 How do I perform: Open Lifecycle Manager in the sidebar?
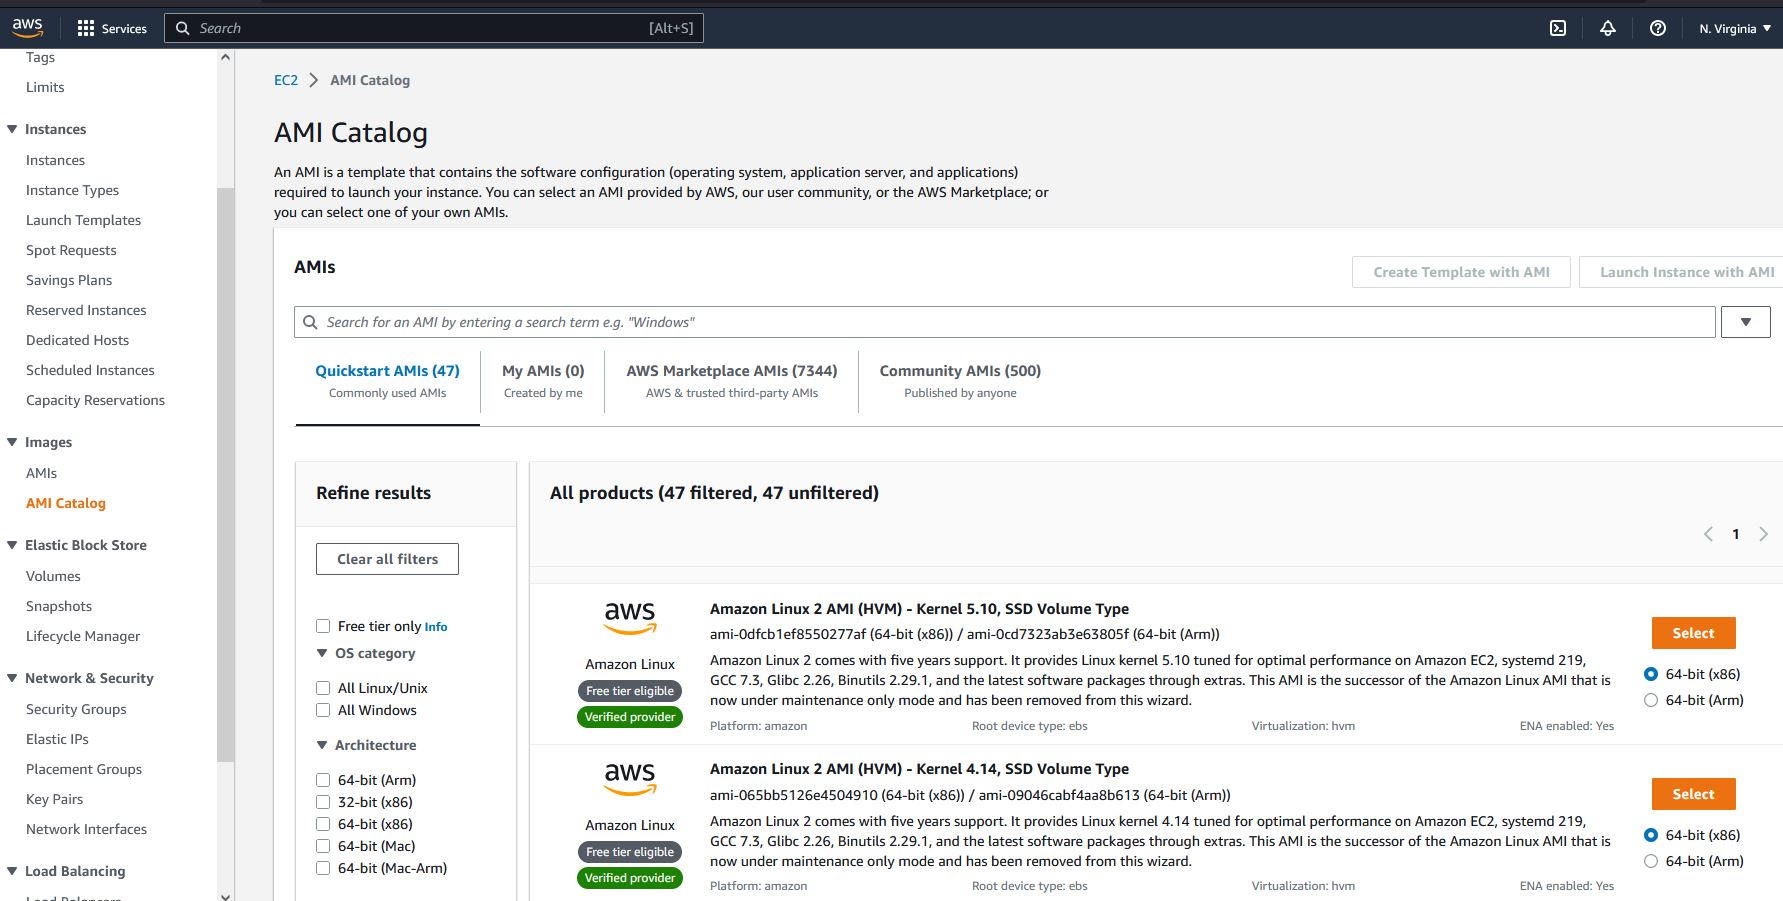pos(83,636)
